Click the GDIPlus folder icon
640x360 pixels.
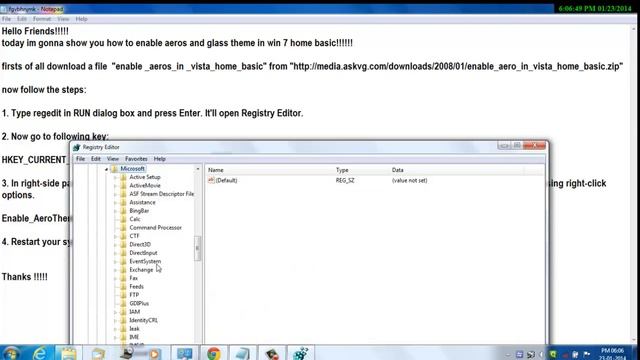(123, 303)
